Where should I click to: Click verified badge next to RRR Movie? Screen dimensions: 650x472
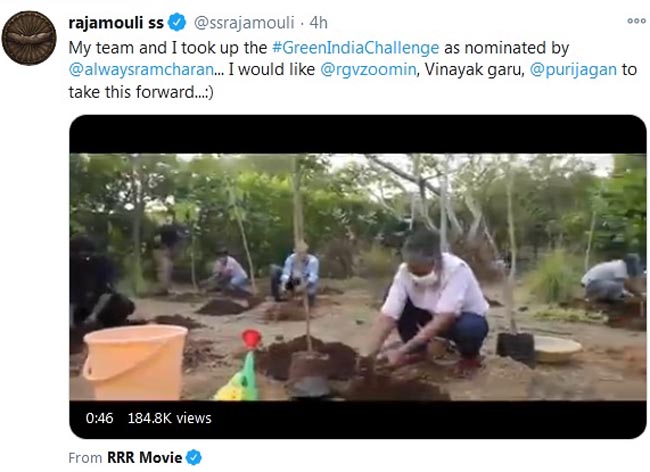coord(193,458)
